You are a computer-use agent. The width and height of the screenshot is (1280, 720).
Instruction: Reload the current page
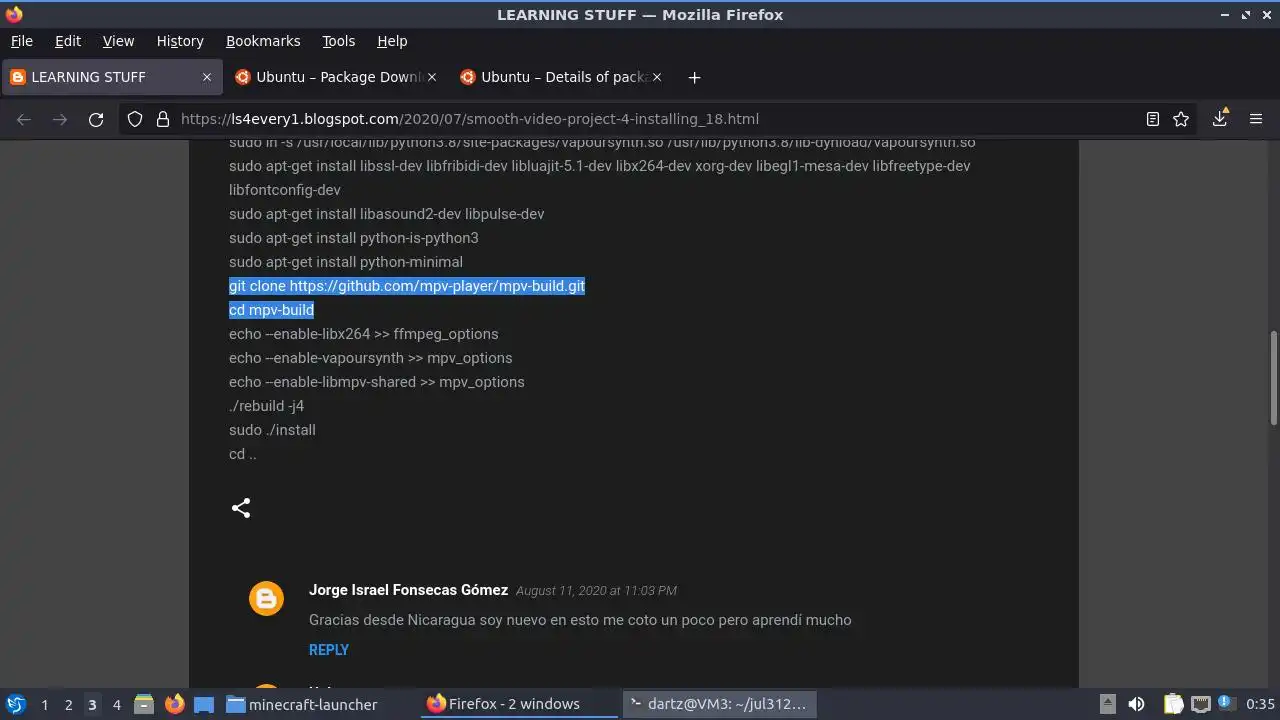click(x=96, y=119)
